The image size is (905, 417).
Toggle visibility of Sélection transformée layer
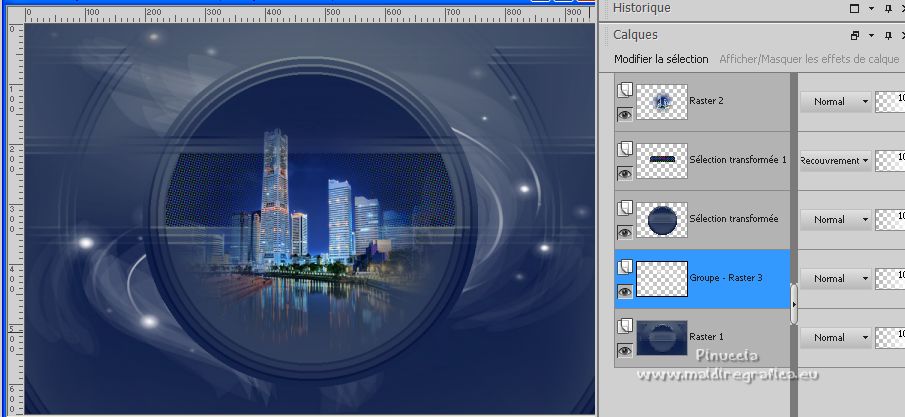click(x=624, y=232)
